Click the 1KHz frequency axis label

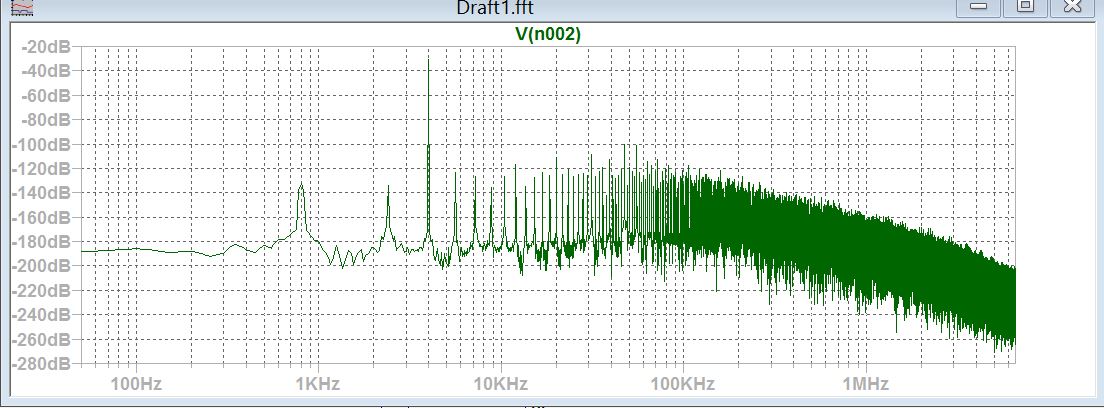318,384
